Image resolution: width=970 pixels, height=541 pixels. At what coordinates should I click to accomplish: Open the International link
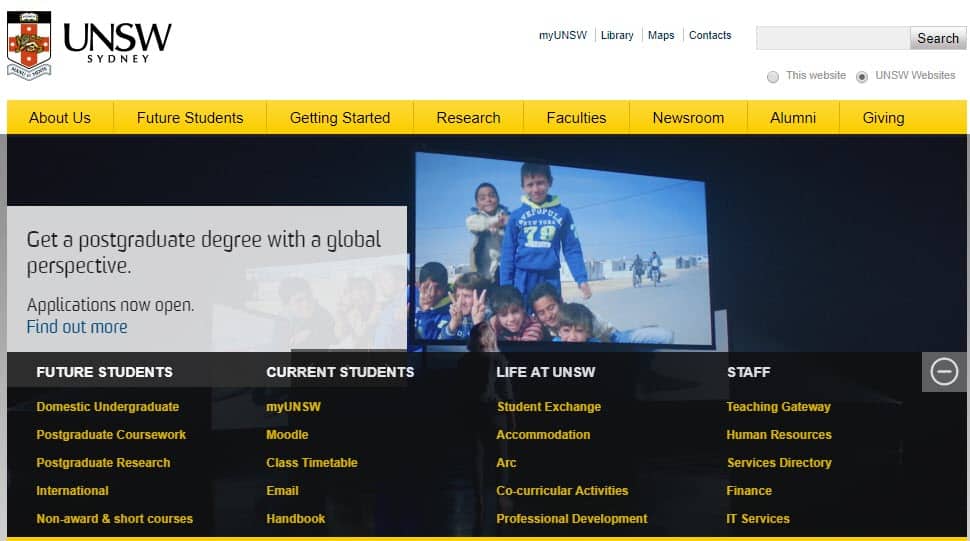[72, 491]
